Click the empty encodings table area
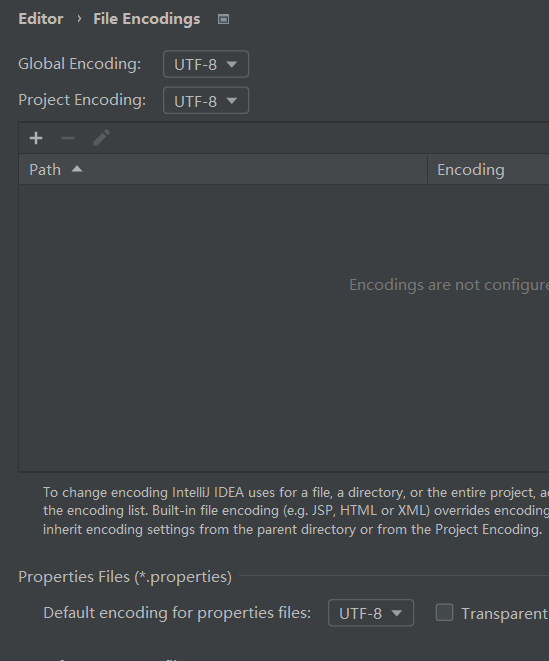Image resolution: width=549 pixels, height=661 pixels. (x=284, y=328)
